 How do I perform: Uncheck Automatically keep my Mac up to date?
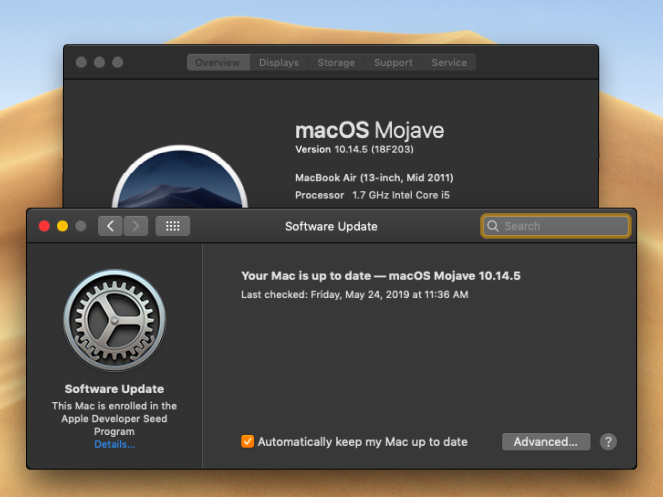point(247,442)
